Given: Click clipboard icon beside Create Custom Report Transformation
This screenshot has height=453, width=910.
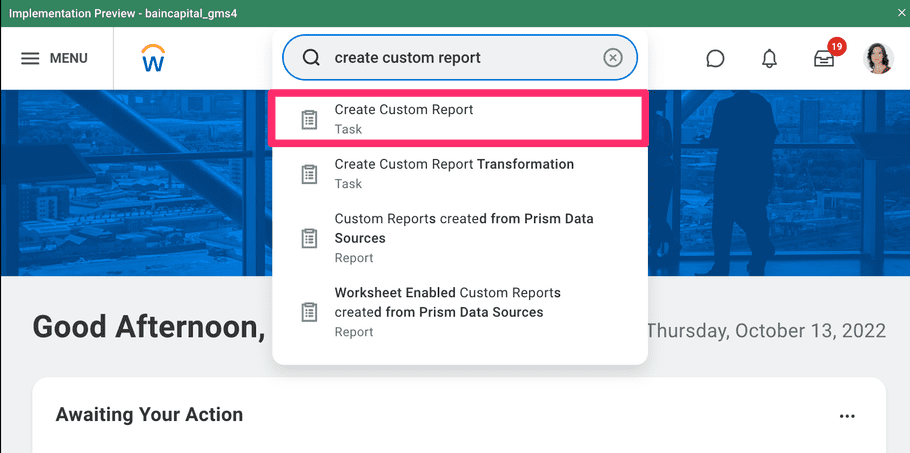Looking at the screenshot, I should coord(309,174).
